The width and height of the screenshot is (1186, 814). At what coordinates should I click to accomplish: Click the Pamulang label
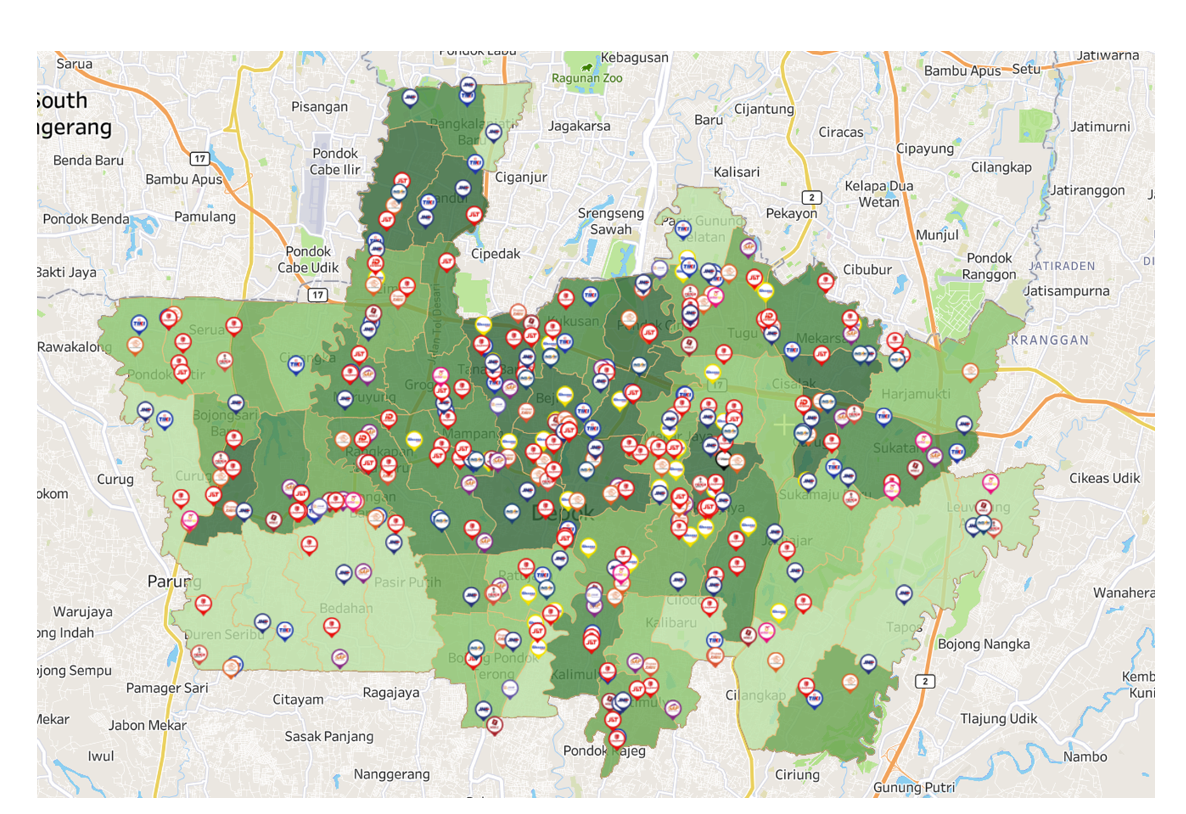205,216
